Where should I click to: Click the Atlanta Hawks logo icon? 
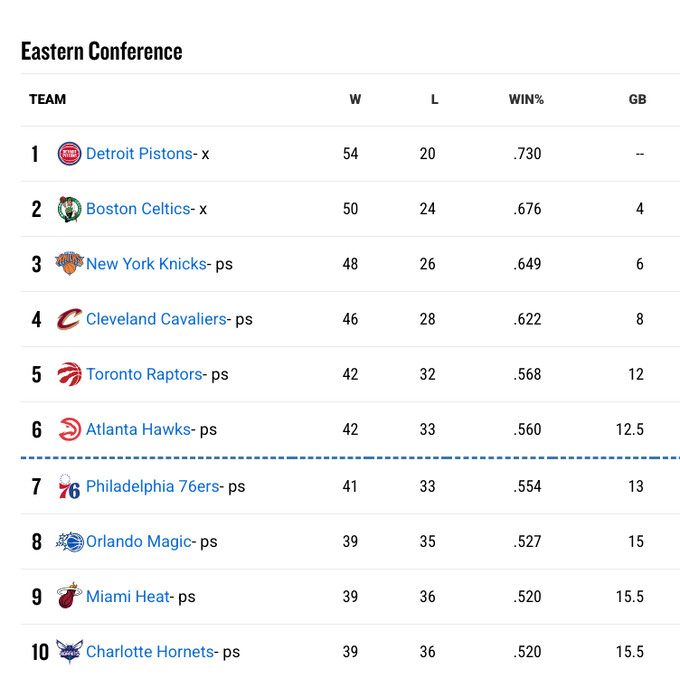click(69, 429)
